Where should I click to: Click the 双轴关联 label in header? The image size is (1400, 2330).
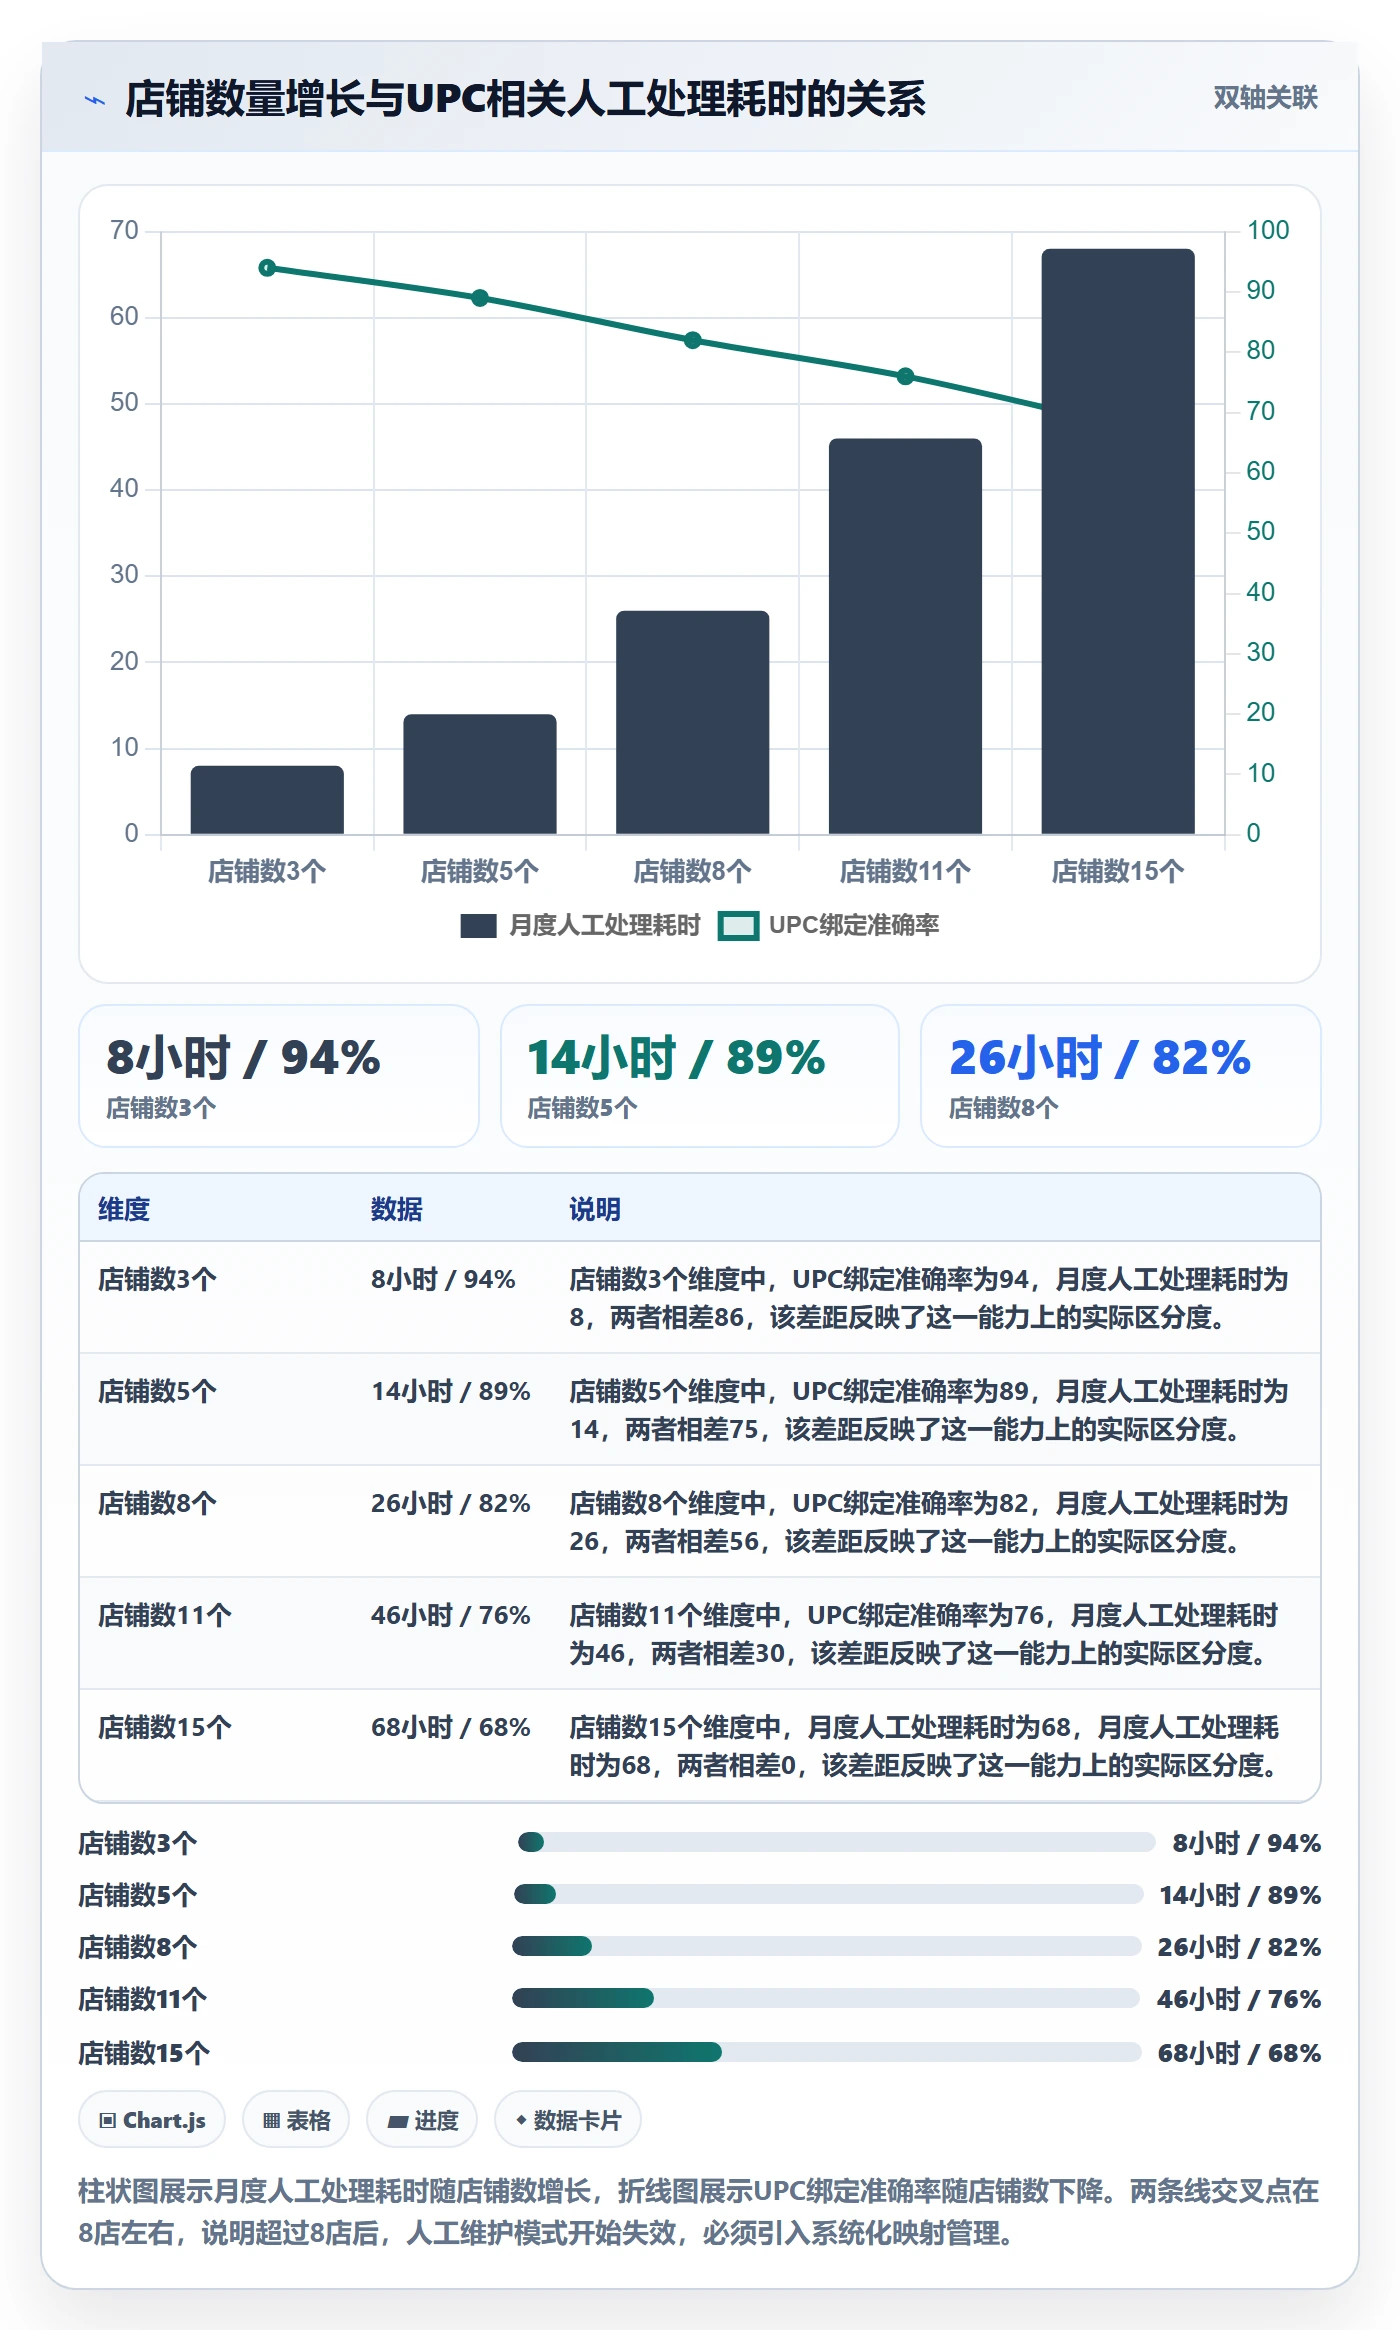tap(1265, 97)
